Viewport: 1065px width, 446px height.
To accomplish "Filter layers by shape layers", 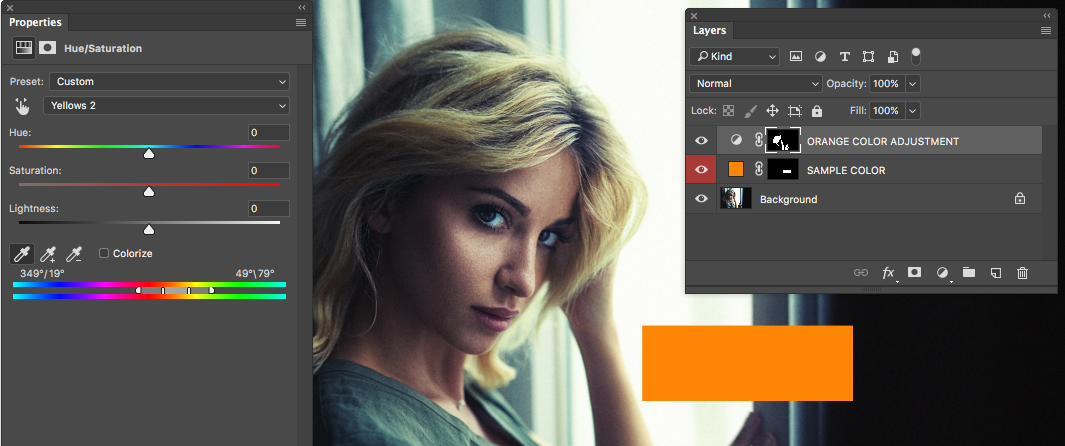I will (868, 56).
